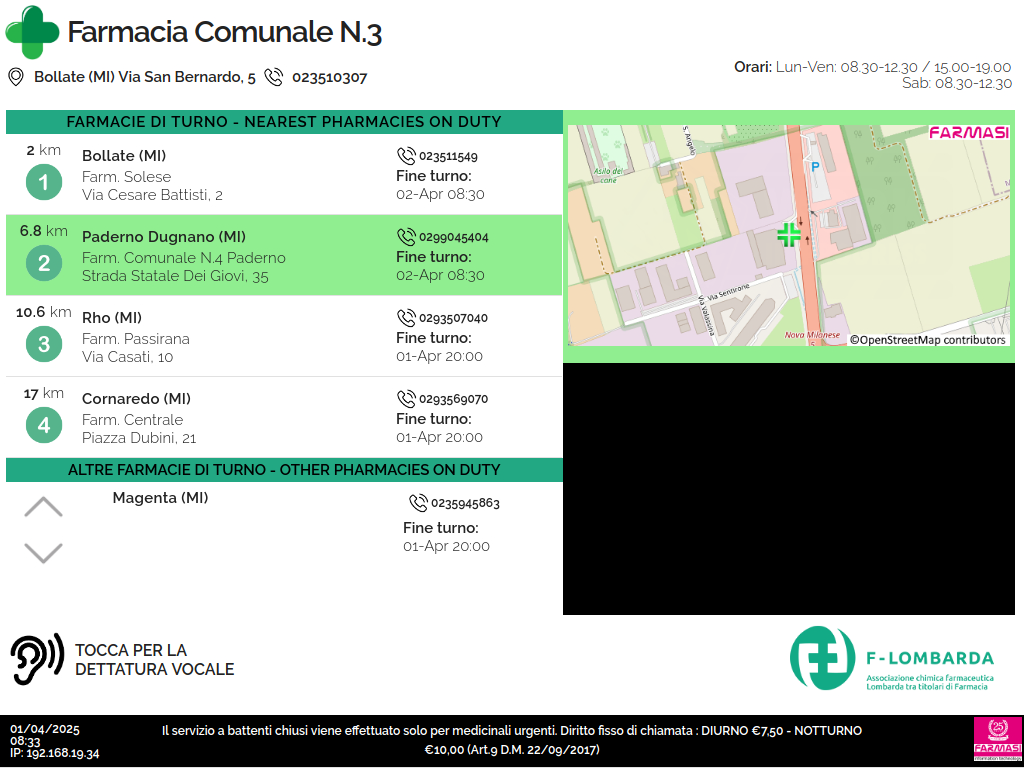The height and width of the screenshot is (768, 1024).
Task: Tap the ear voice dictation icon
Action: pos(37,659)
